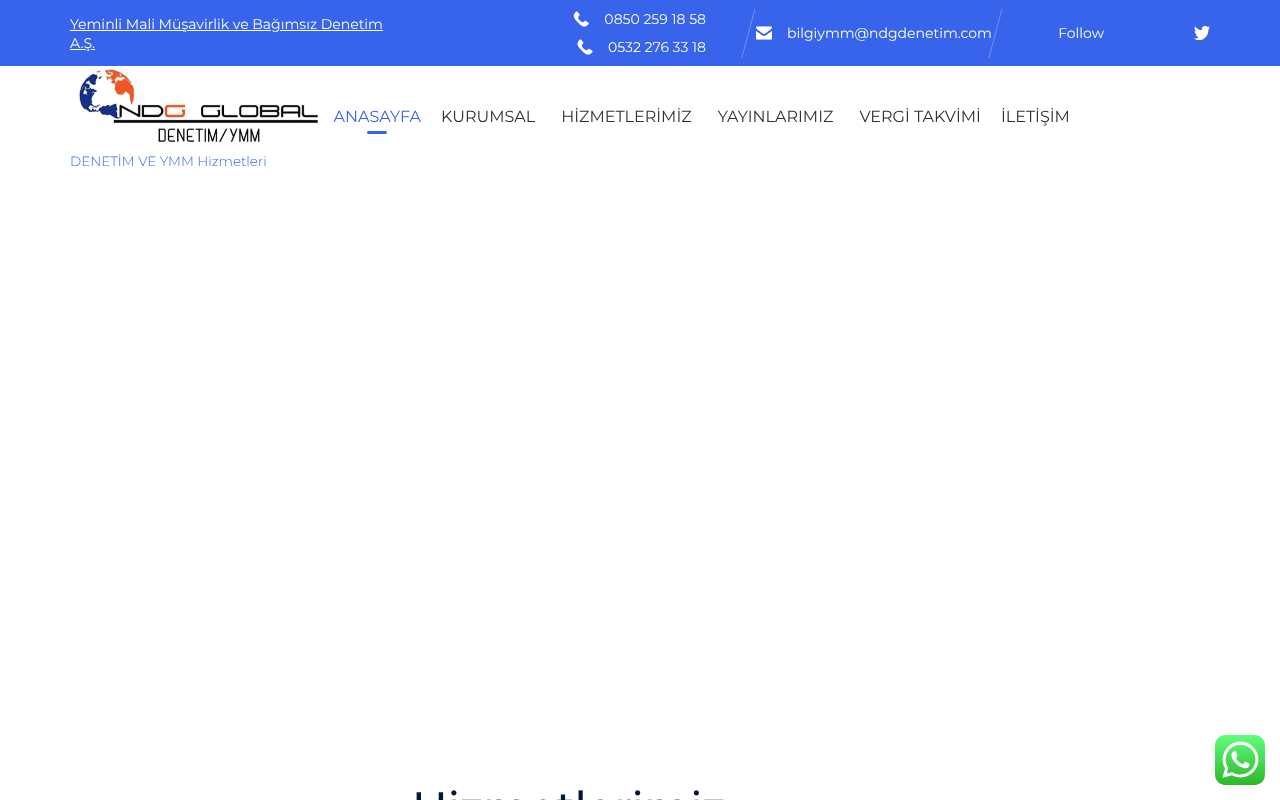Click the Follow text

coord(1081,33)
